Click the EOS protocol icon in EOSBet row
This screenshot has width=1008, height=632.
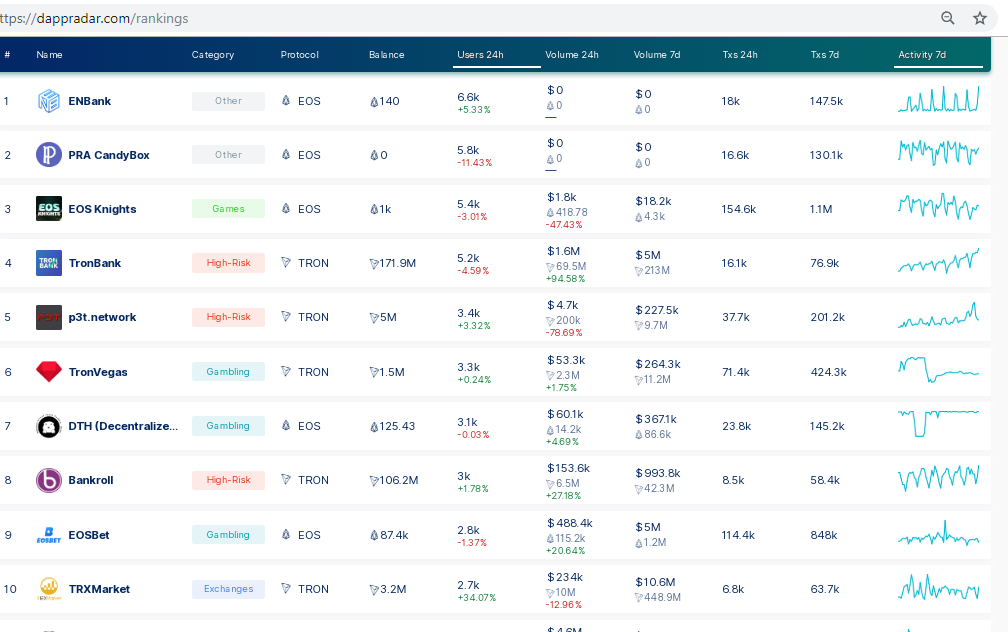286,534
